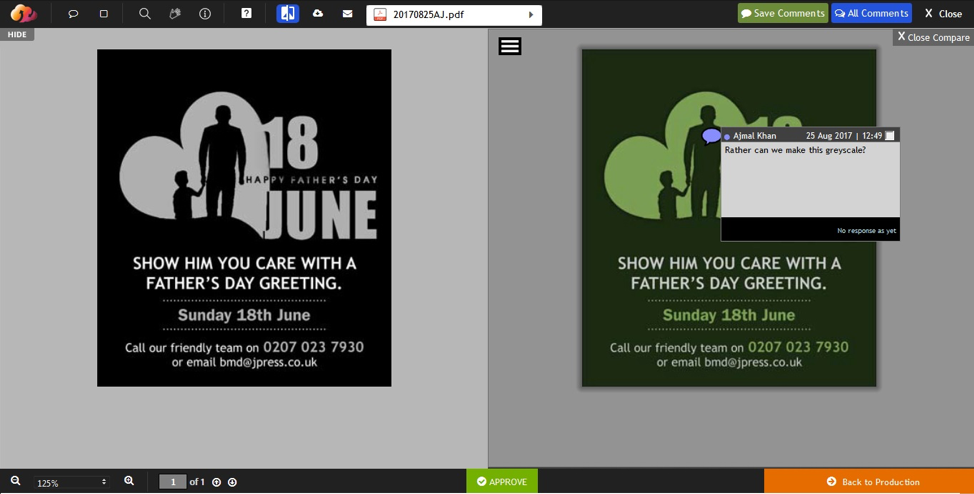This screenshot has height=494, width=974.
Task: Click the envelope email icon
Action: coord(348,14)
